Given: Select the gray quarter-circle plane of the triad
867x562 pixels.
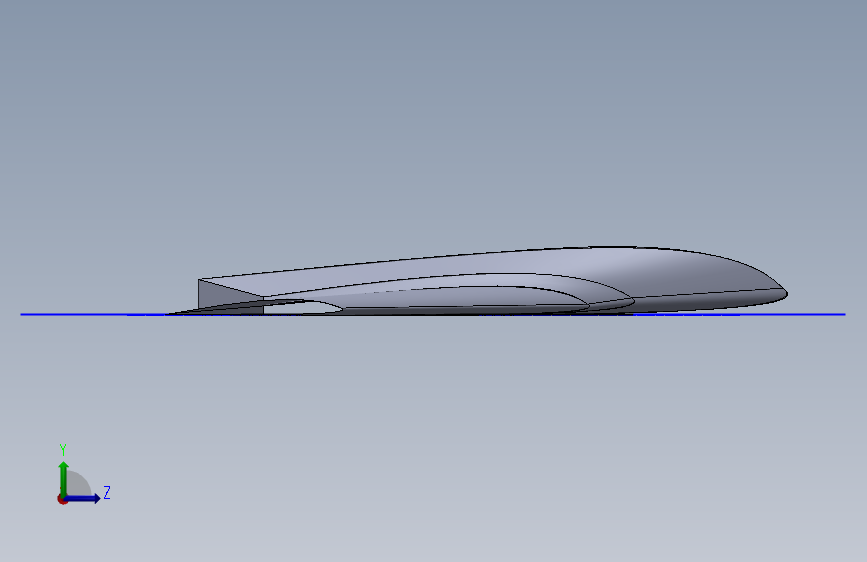Looking at the screenshot, I should click(x=78, y=485).
